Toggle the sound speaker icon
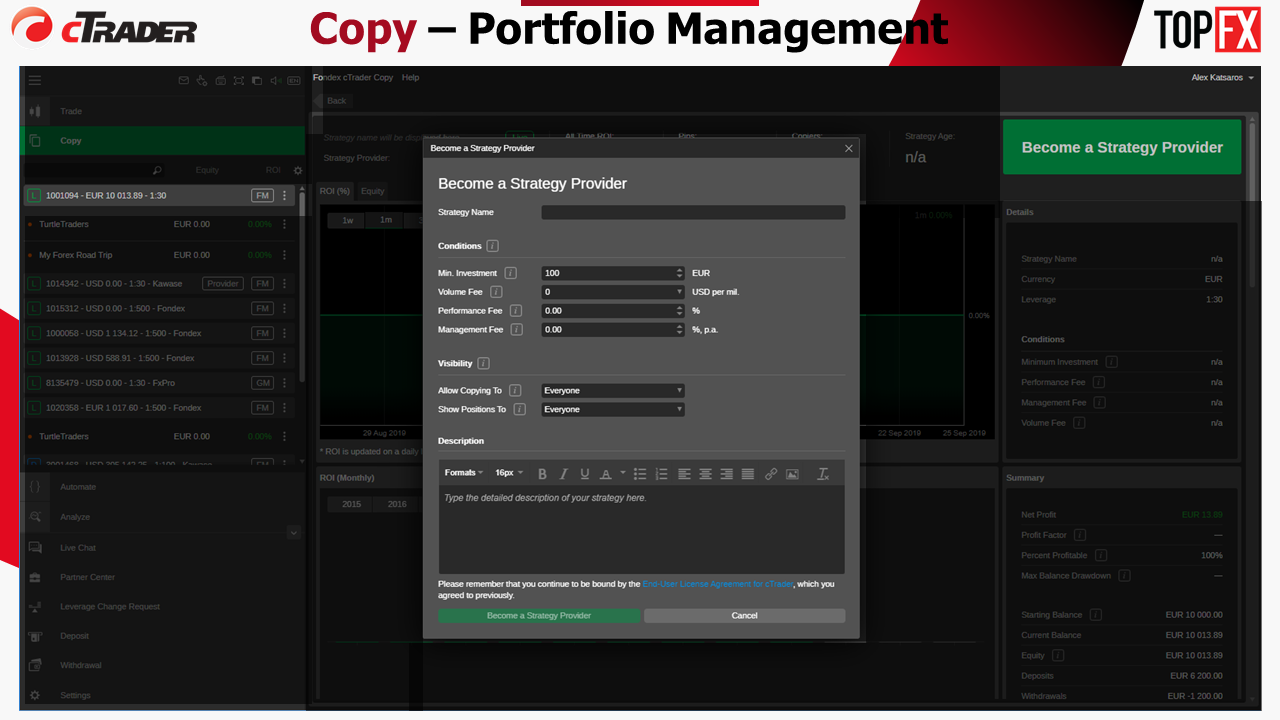 tap(274, 81)
